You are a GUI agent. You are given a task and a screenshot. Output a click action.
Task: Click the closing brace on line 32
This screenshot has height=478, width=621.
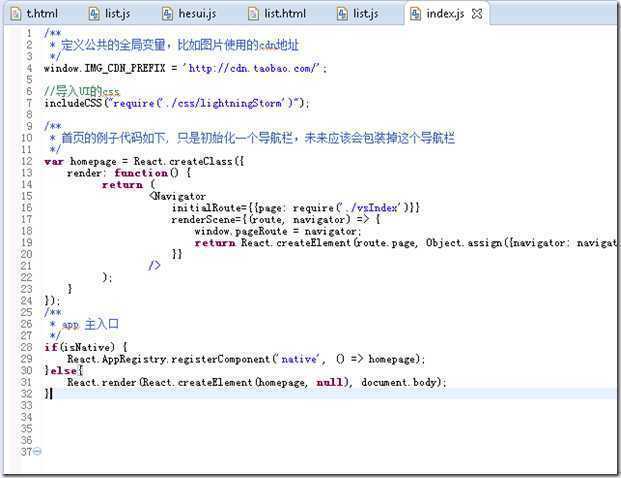click(47, 394)
